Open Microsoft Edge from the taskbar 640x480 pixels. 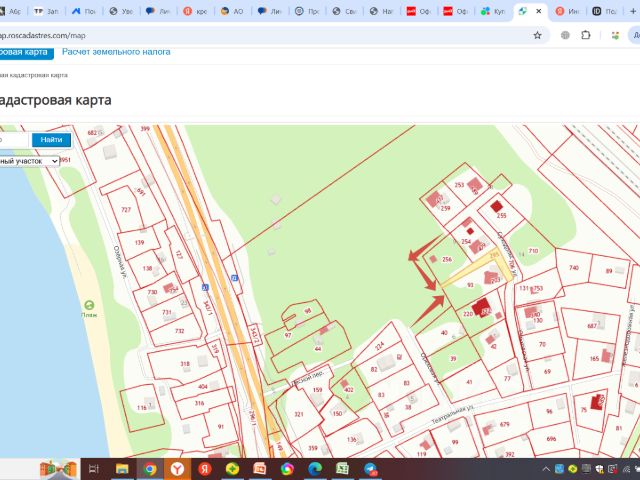click(315, 469)
